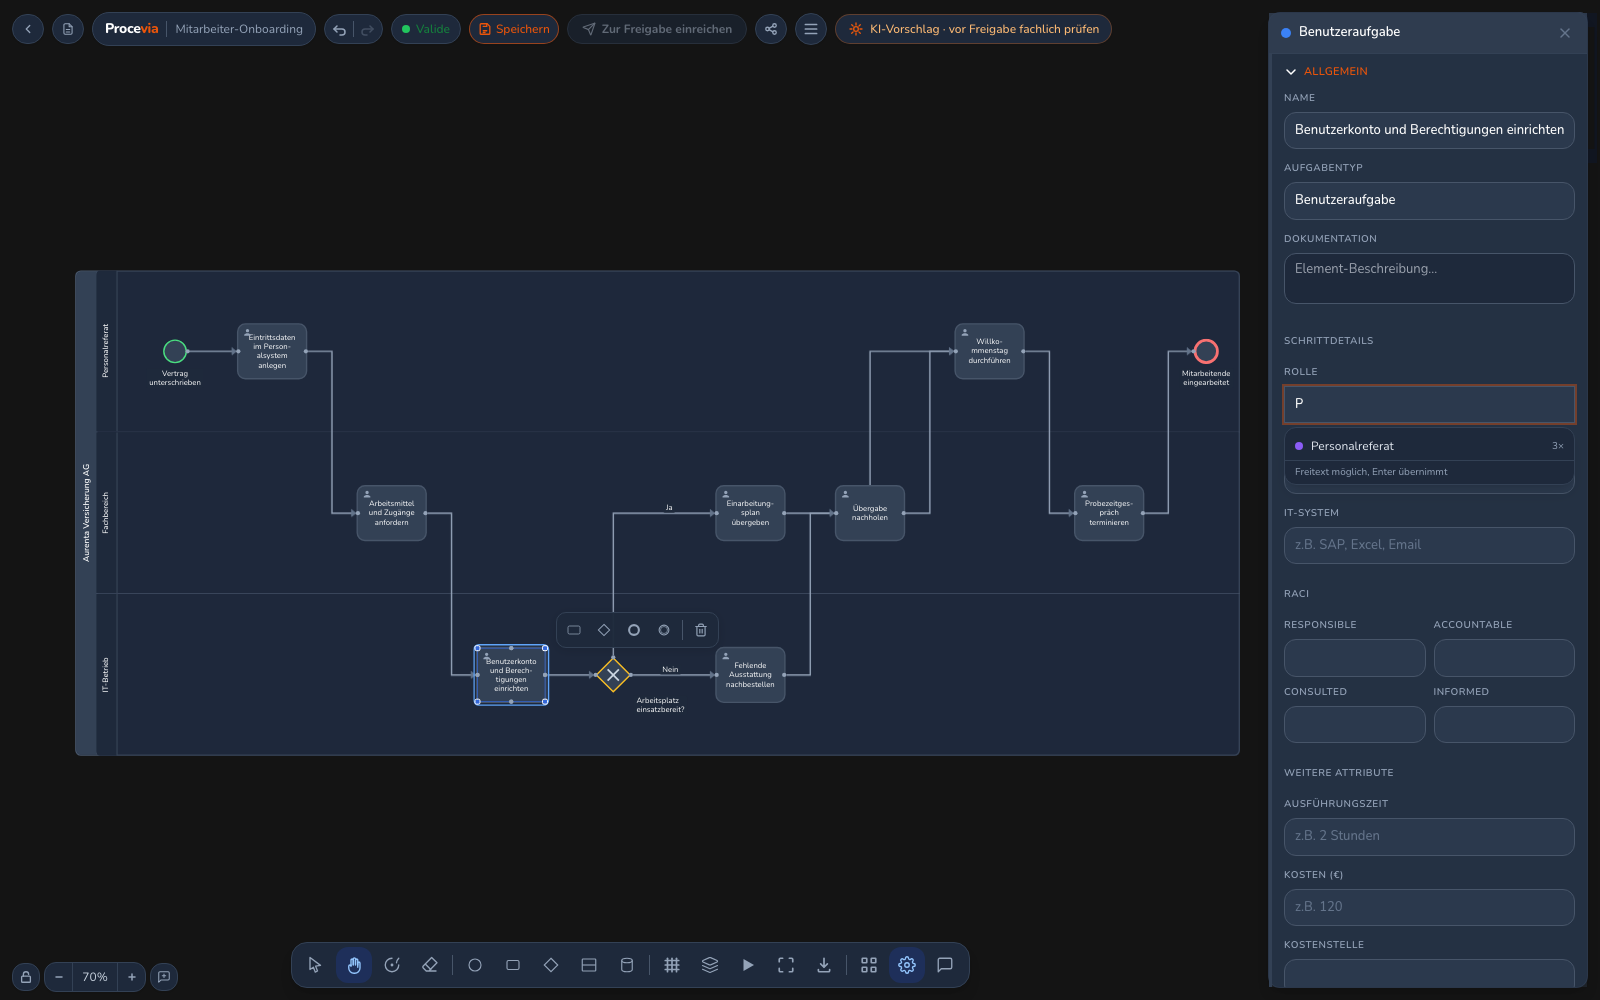This screenshot has width=1600, height=1000.
Task: Collapse the ALLGEMEIN section
Action: [x=1327, y=71]
